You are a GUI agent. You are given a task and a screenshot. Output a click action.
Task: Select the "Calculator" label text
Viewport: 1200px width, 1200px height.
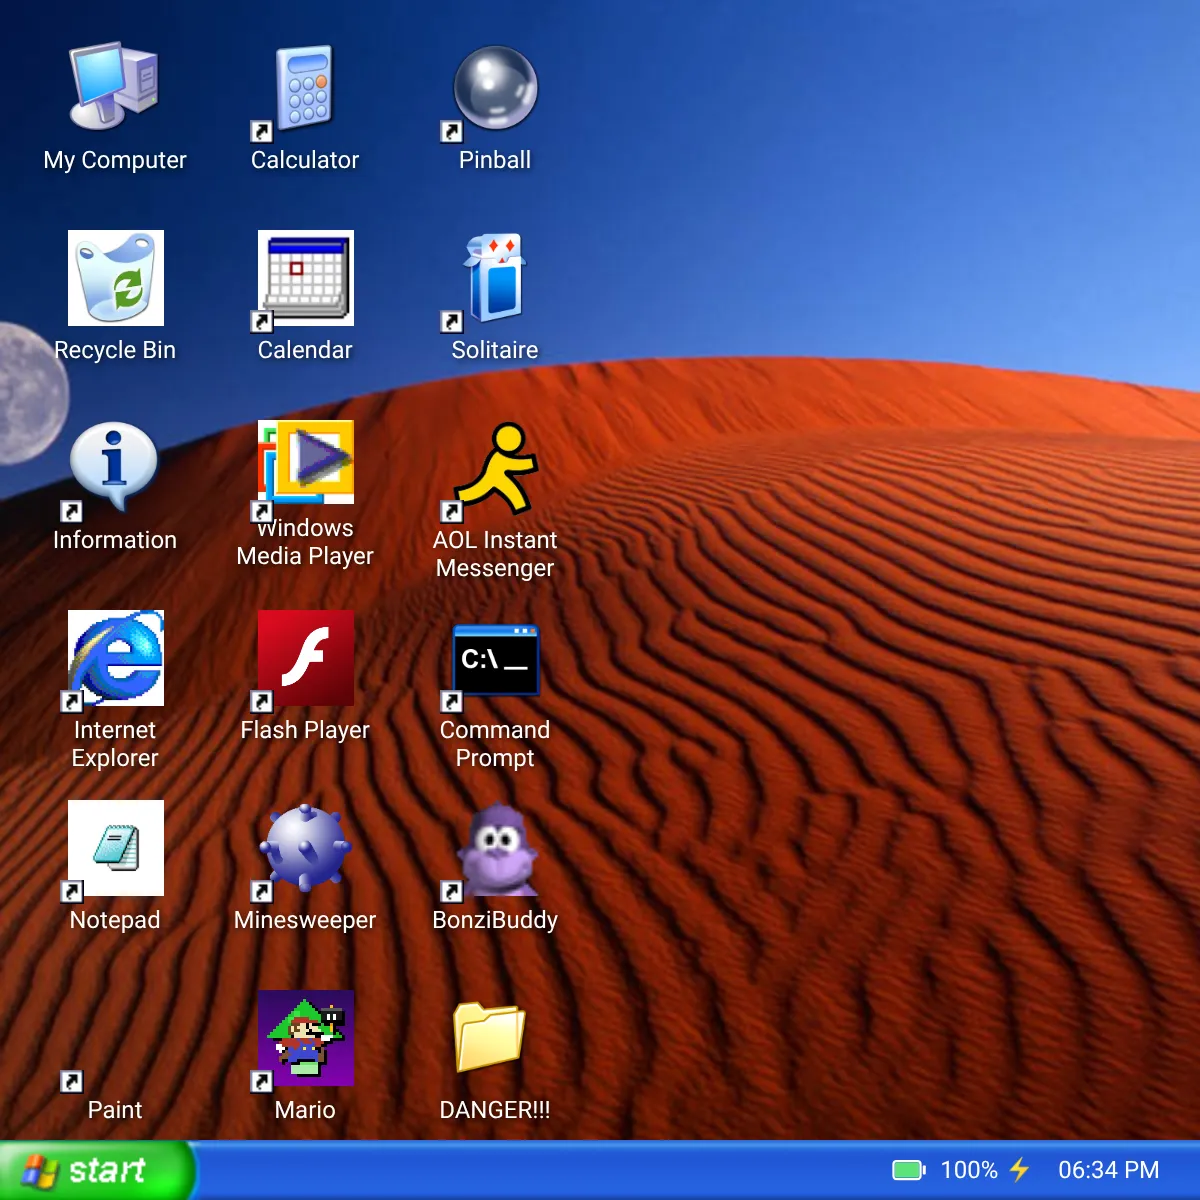tap(305, 160)
